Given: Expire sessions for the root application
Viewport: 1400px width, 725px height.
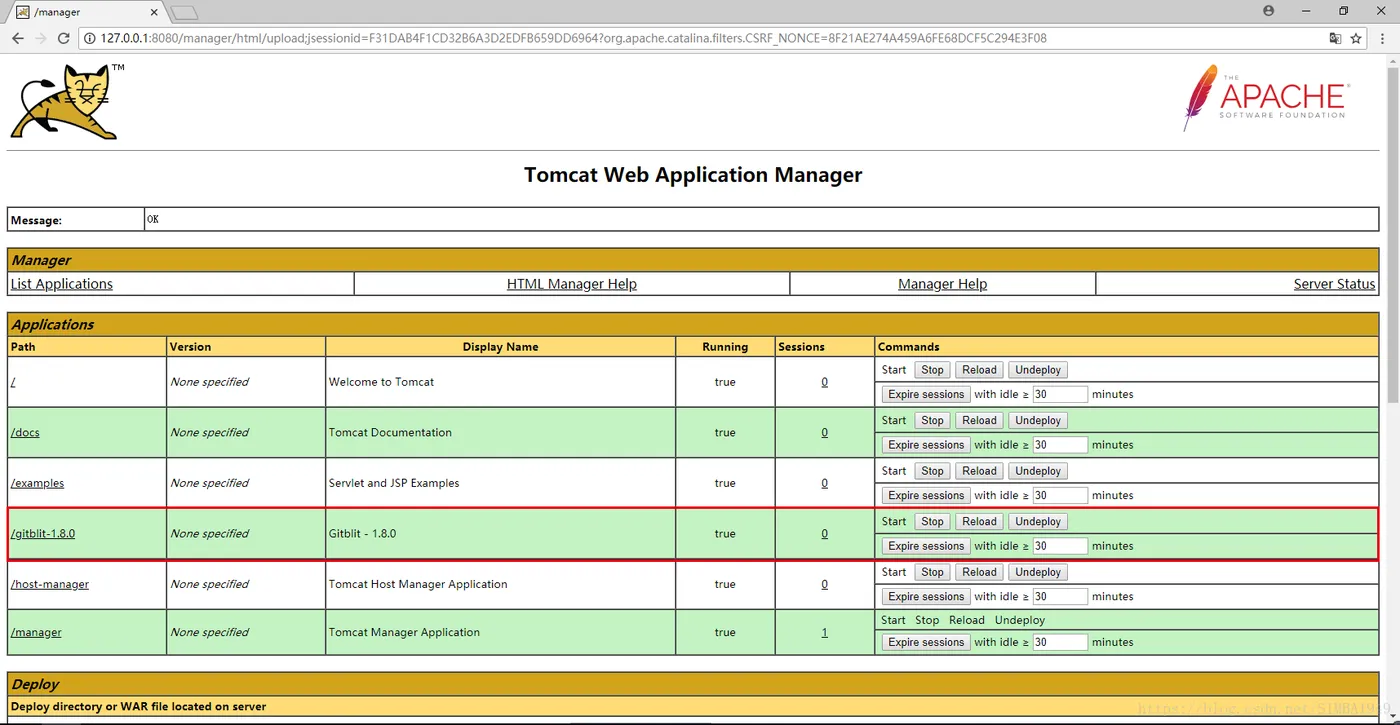Looking at the screenshot, I should click(x=926, y=394).
